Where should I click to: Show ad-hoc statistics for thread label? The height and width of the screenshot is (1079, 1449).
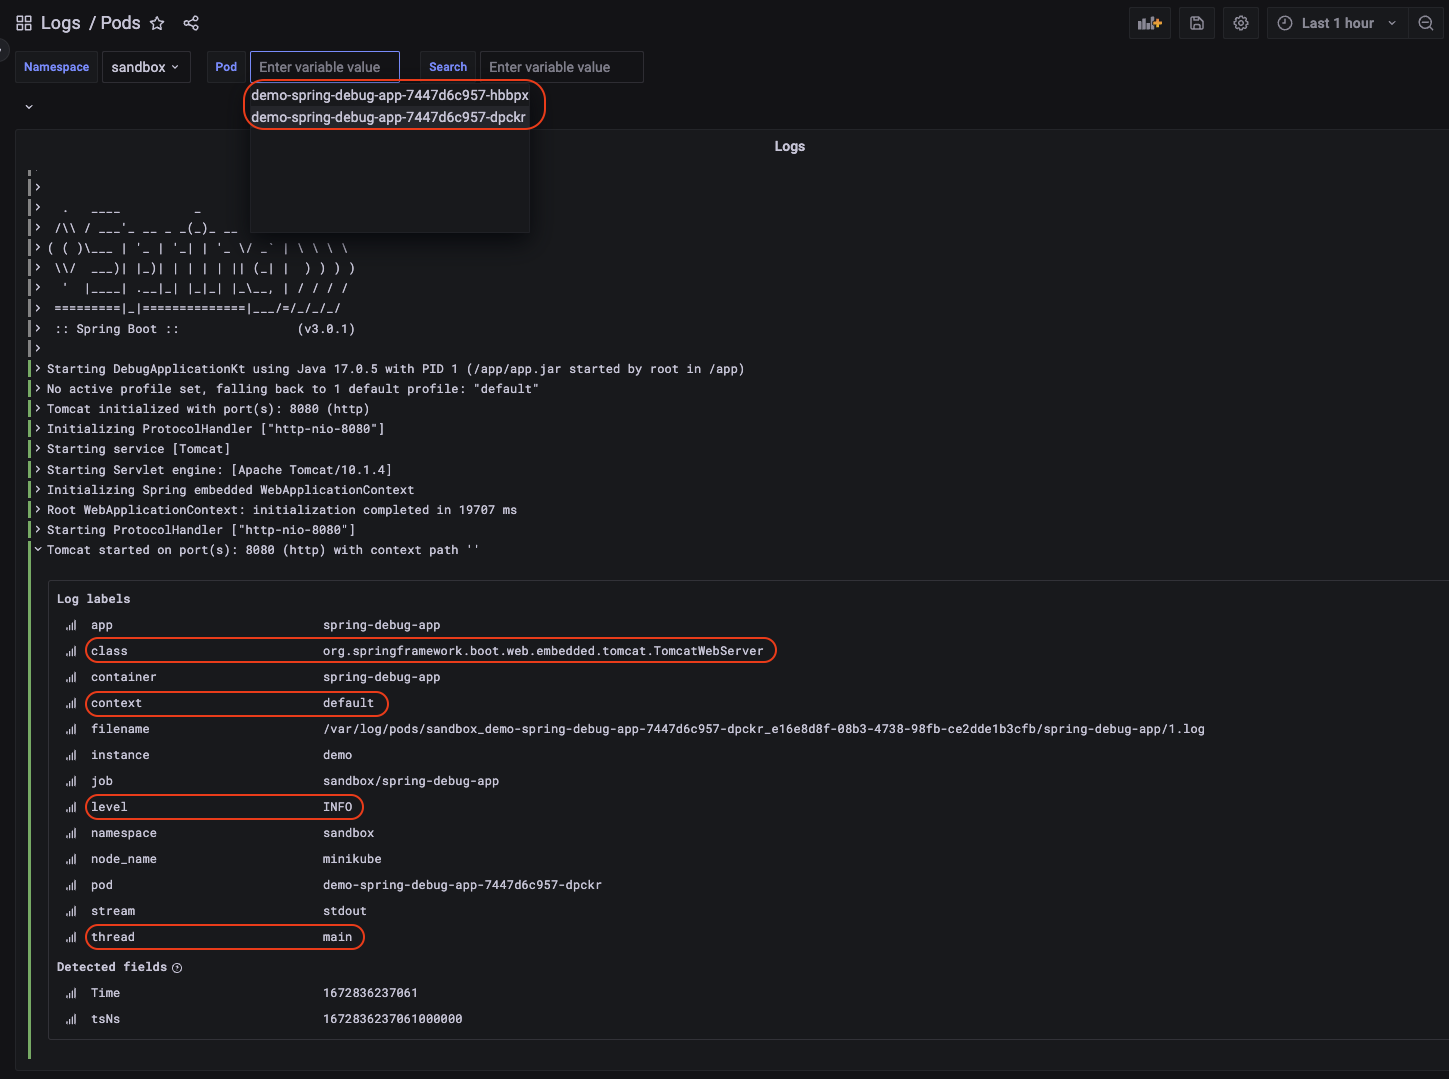71,937
